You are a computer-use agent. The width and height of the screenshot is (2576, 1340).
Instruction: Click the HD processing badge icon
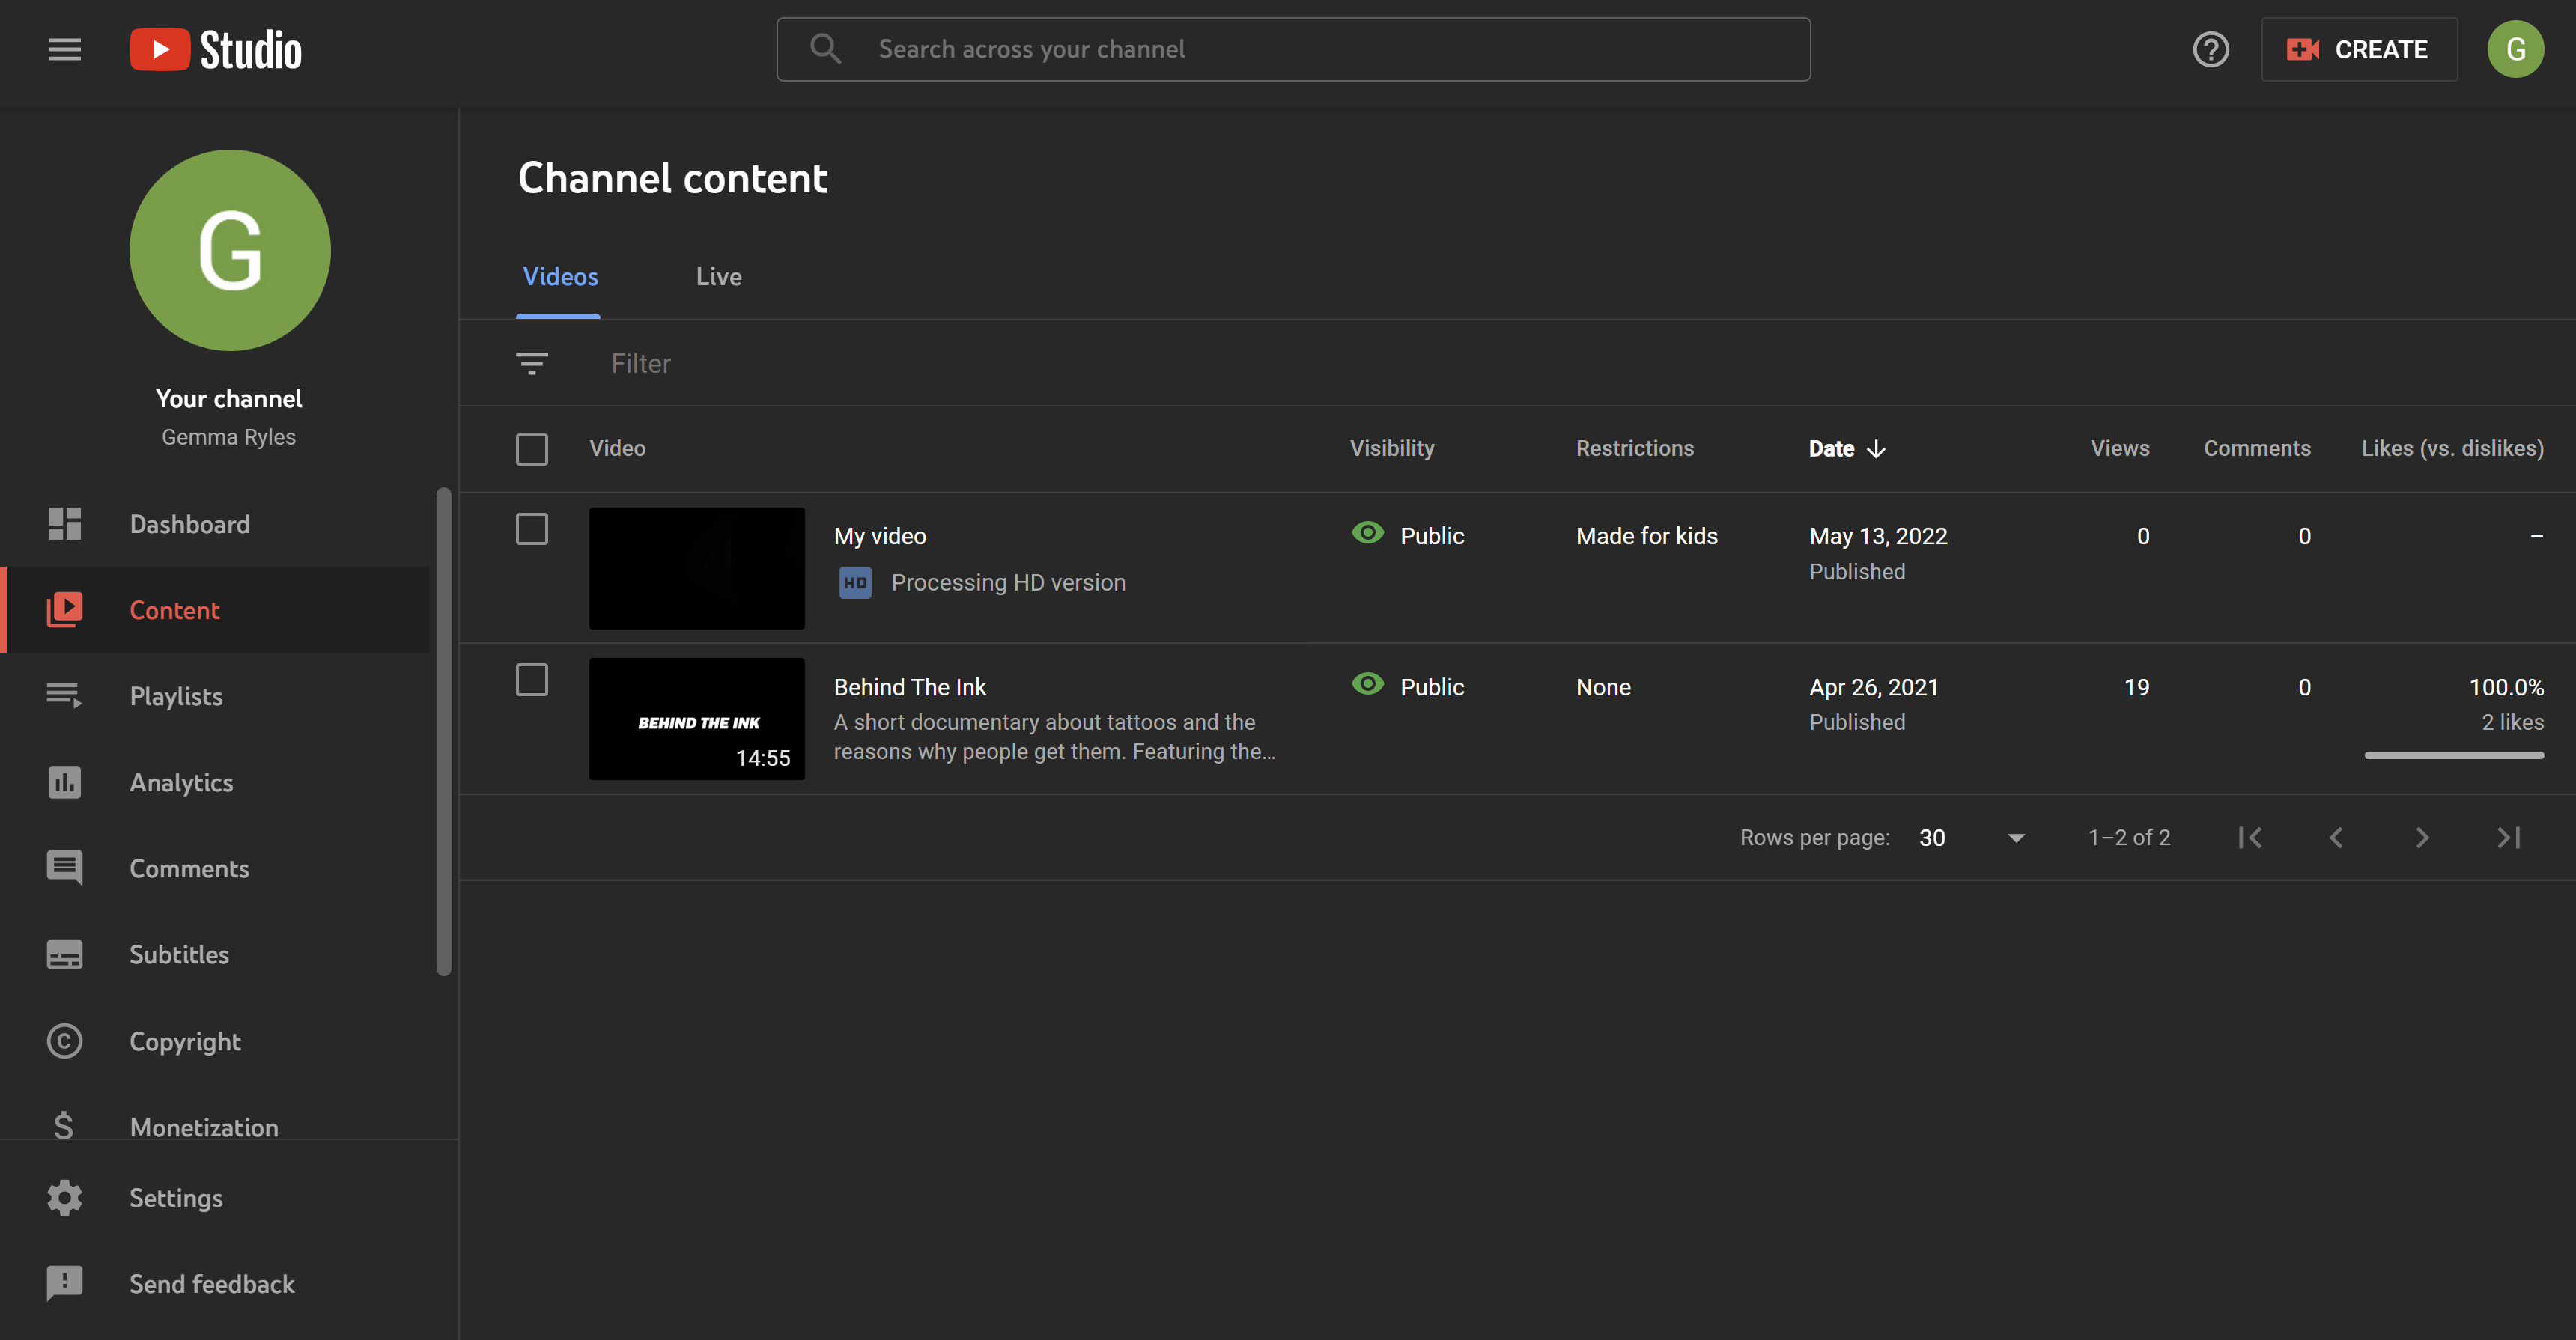pyautogui.click(x=855, y=582)
